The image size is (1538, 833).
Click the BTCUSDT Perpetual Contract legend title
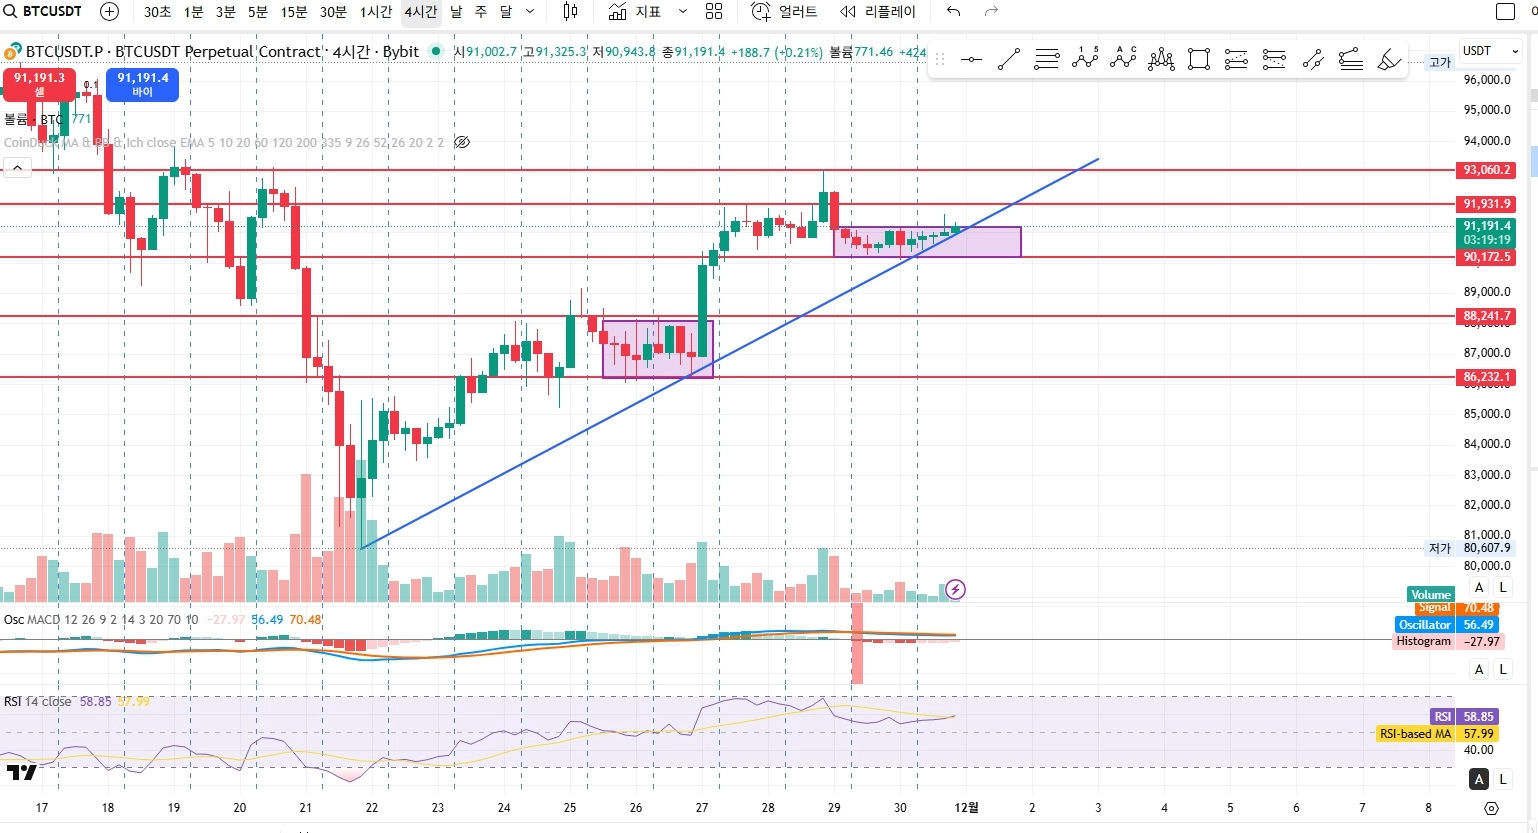tap(222, 51)
